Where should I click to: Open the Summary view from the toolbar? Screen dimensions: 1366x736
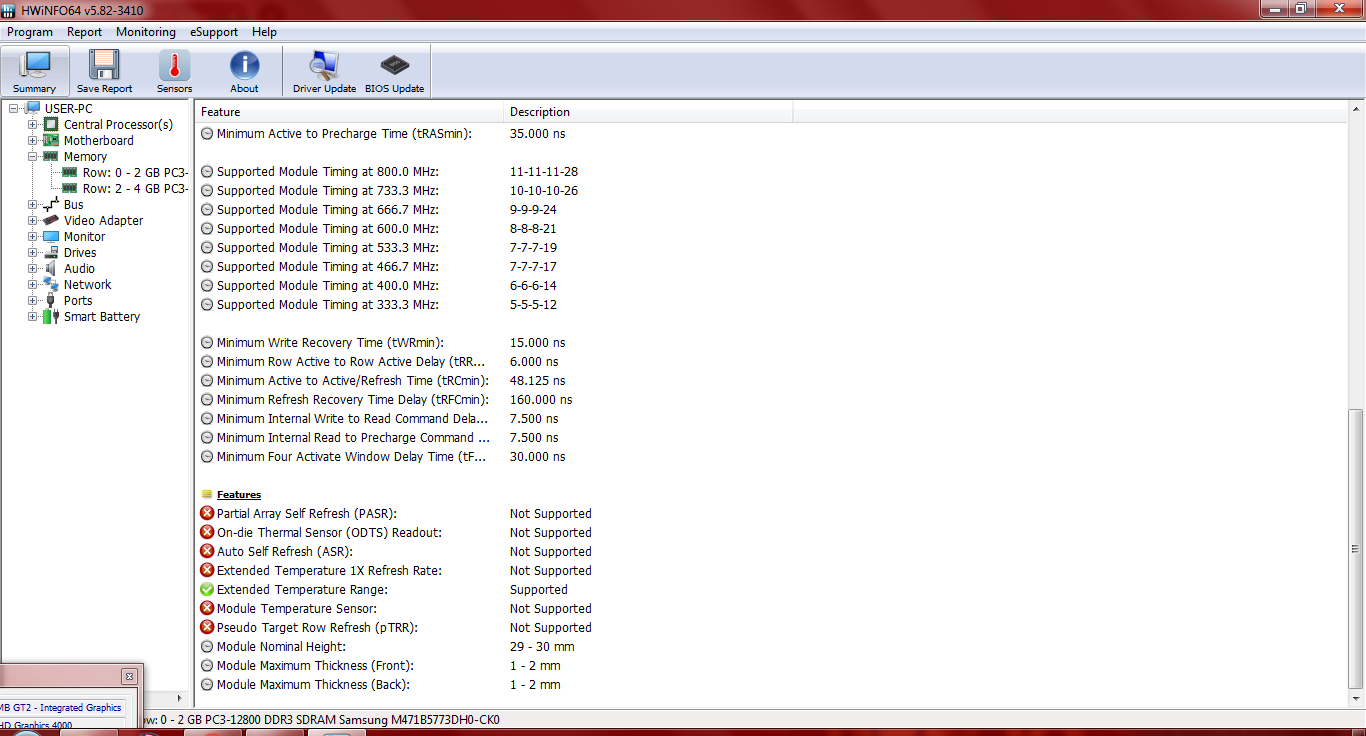[x=35, y=71]
